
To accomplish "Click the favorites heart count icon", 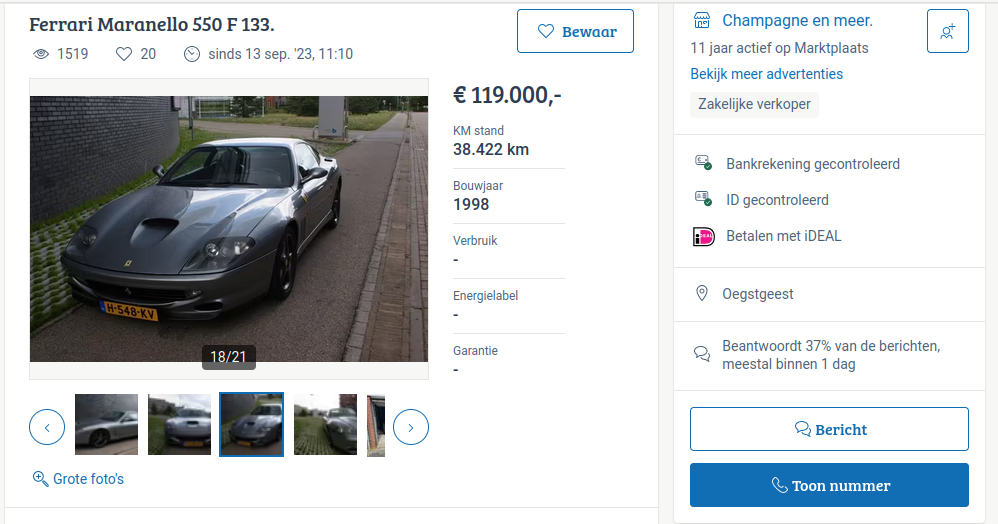I will [x=124, y=54].
